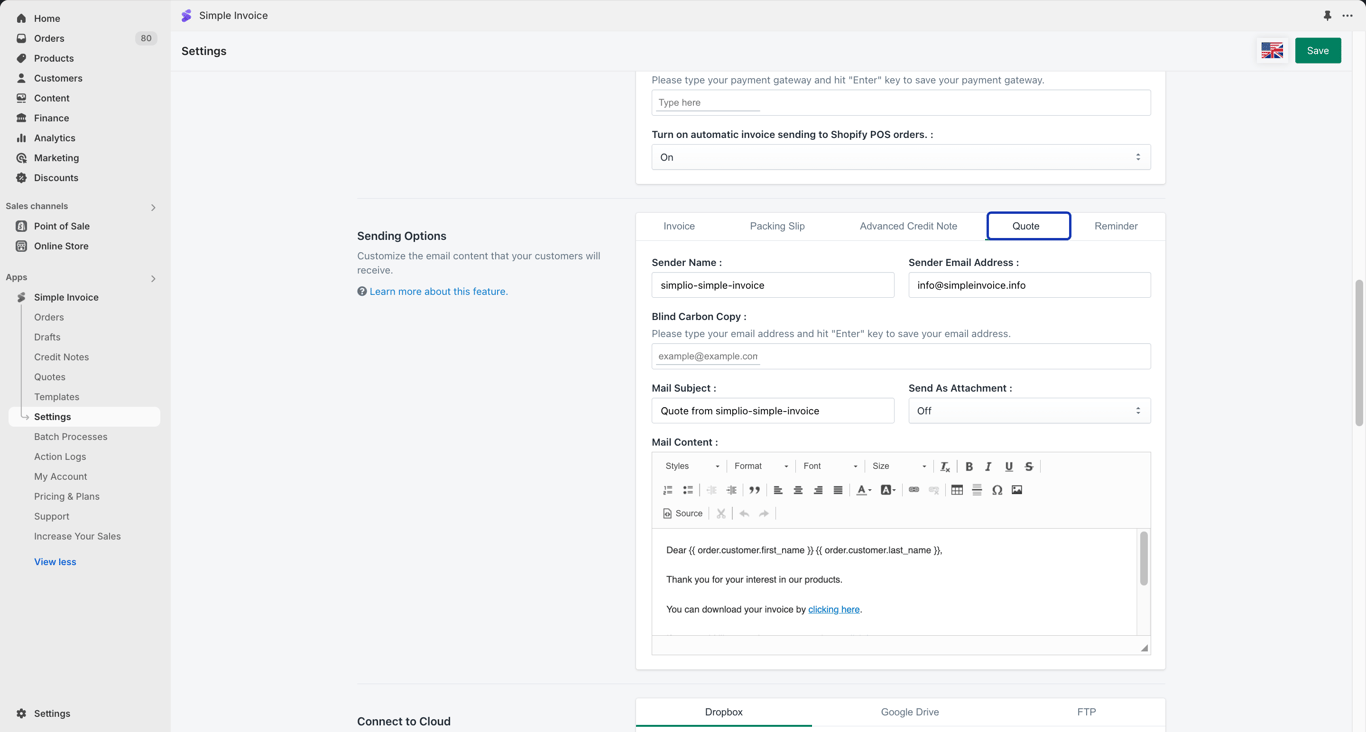Viewport: 1366px width, 732px height.
Task: Expand the Styles dropdown in the editor
Action: tap(692, 466)
